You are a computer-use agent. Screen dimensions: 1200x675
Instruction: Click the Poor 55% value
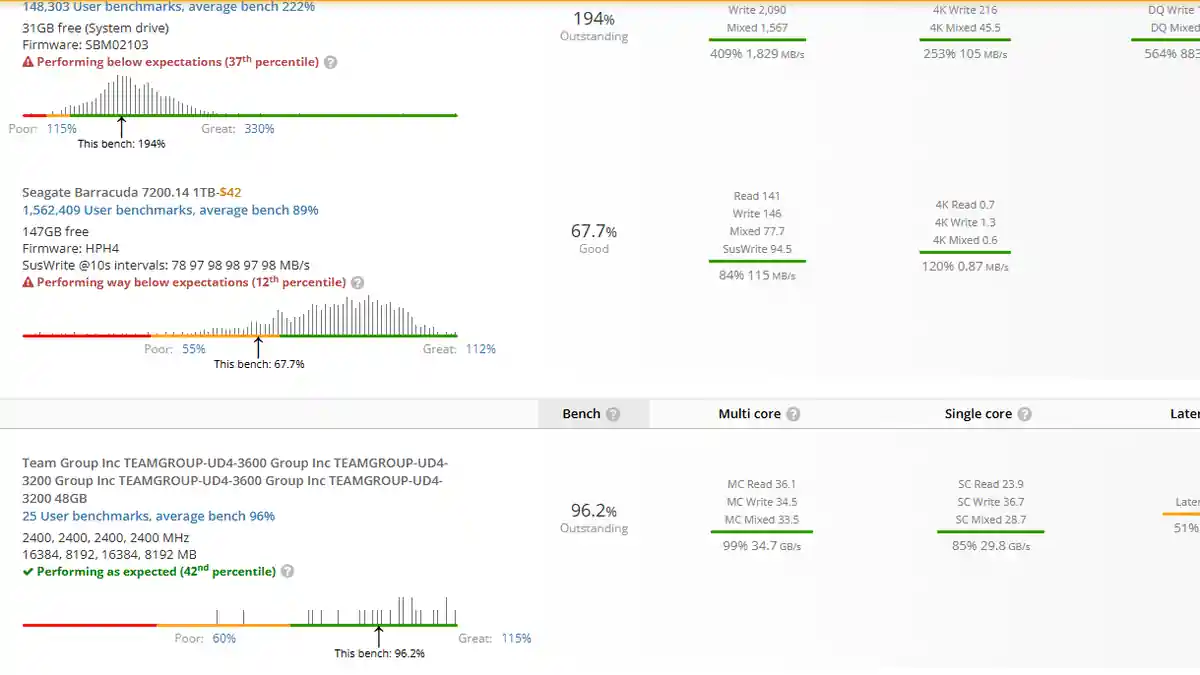pyautogui.click(x=193, y=349)
